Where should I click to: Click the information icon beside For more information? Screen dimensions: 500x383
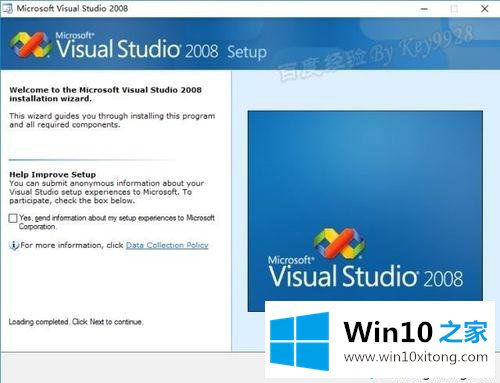point(14,246)
